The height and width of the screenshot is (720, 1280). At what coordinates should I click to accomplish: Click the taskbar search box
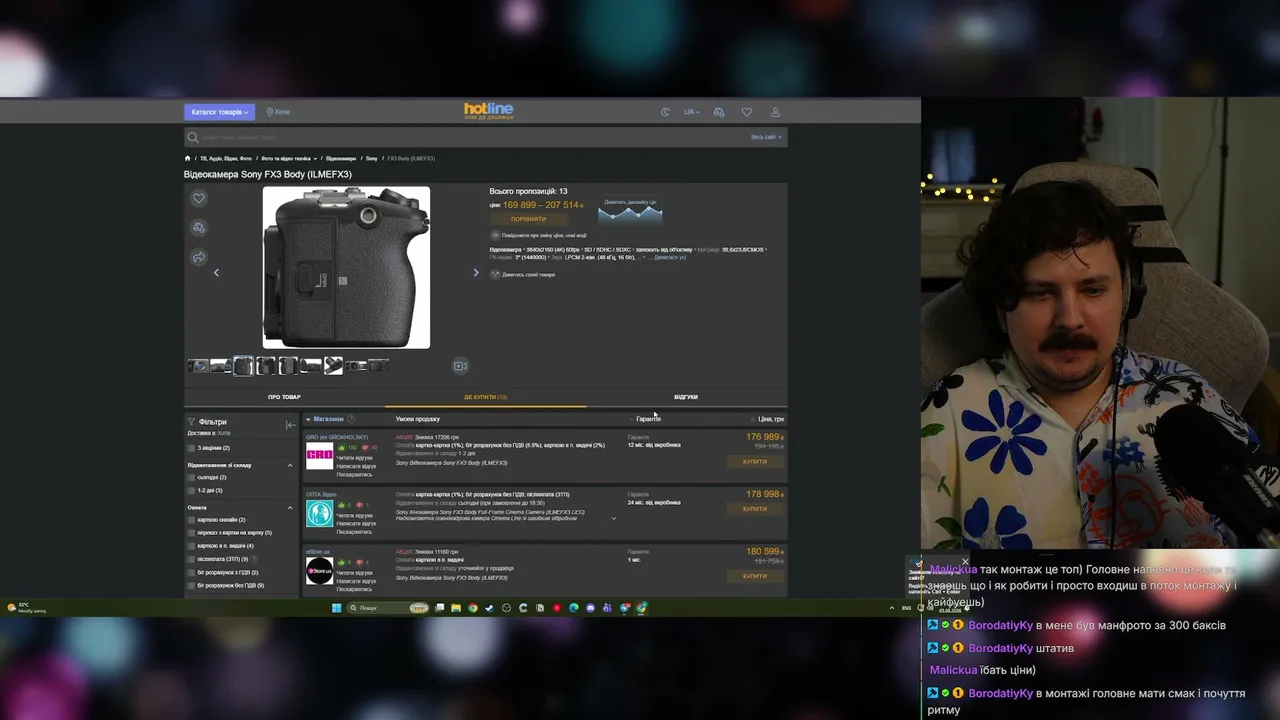click(x=388, y=608)
